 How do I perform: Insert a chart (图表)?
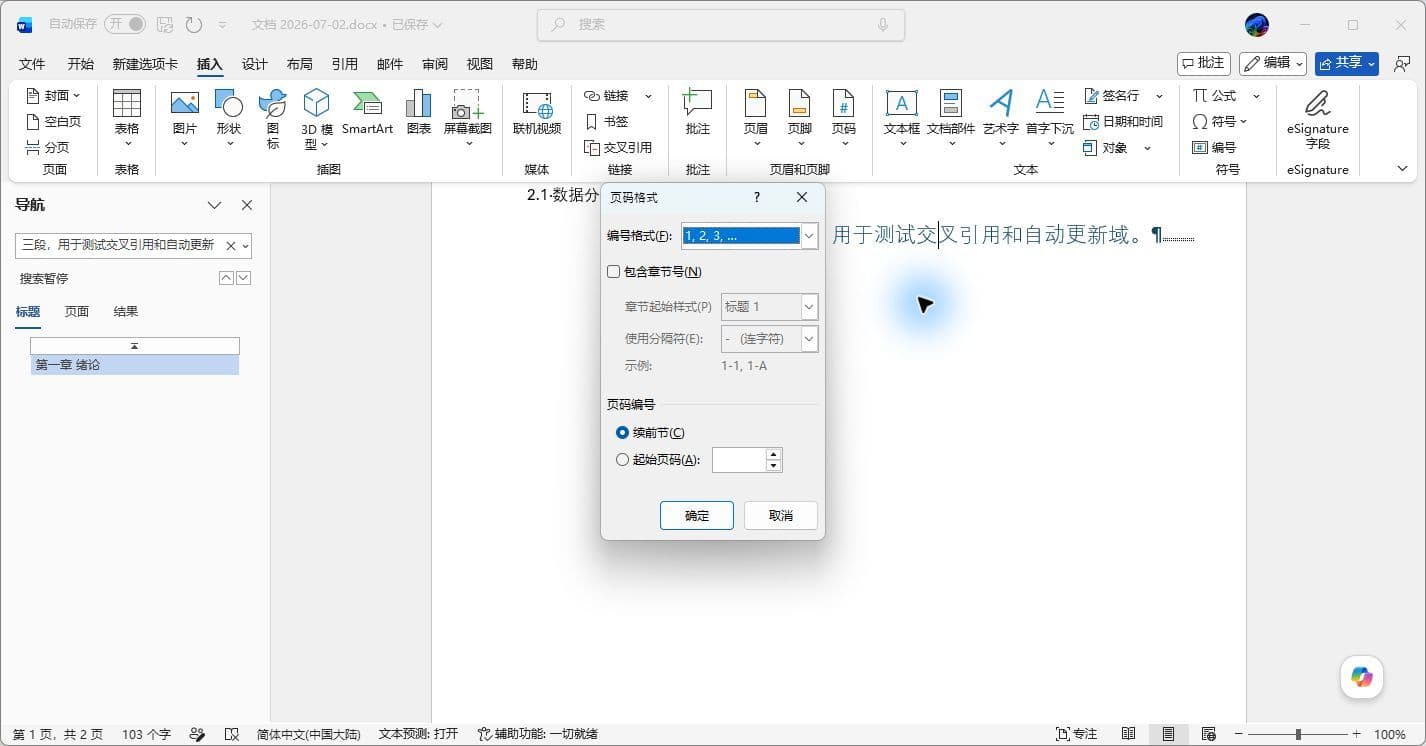419,112
